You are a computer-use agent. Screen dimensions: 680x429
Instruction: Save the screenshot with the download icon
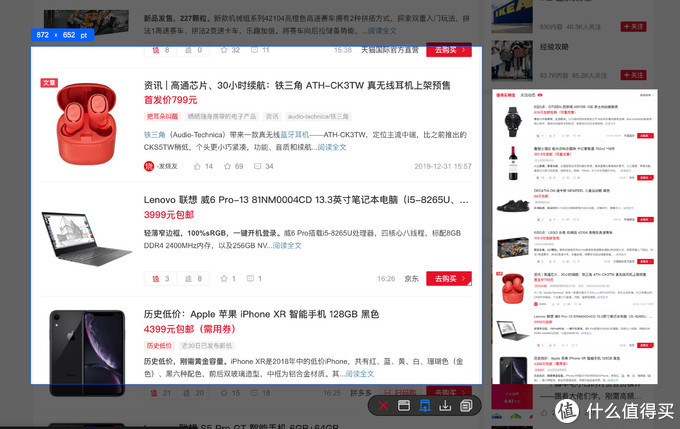[x=445, y=406]
